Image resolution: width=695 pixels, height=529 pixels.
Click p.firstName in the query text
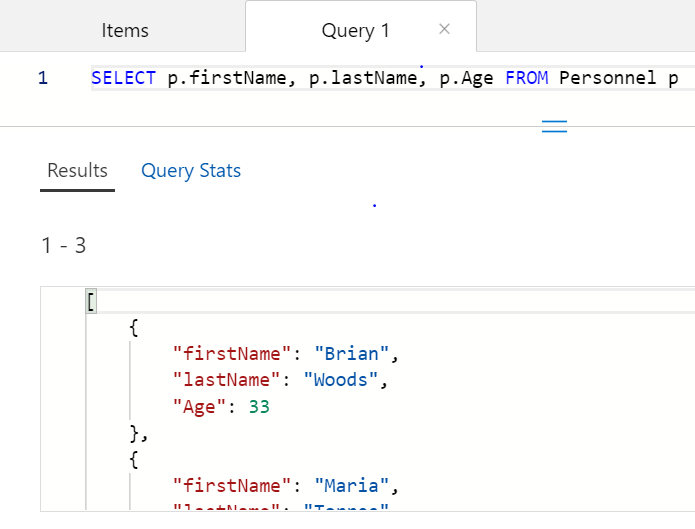(x=217, y=78)
